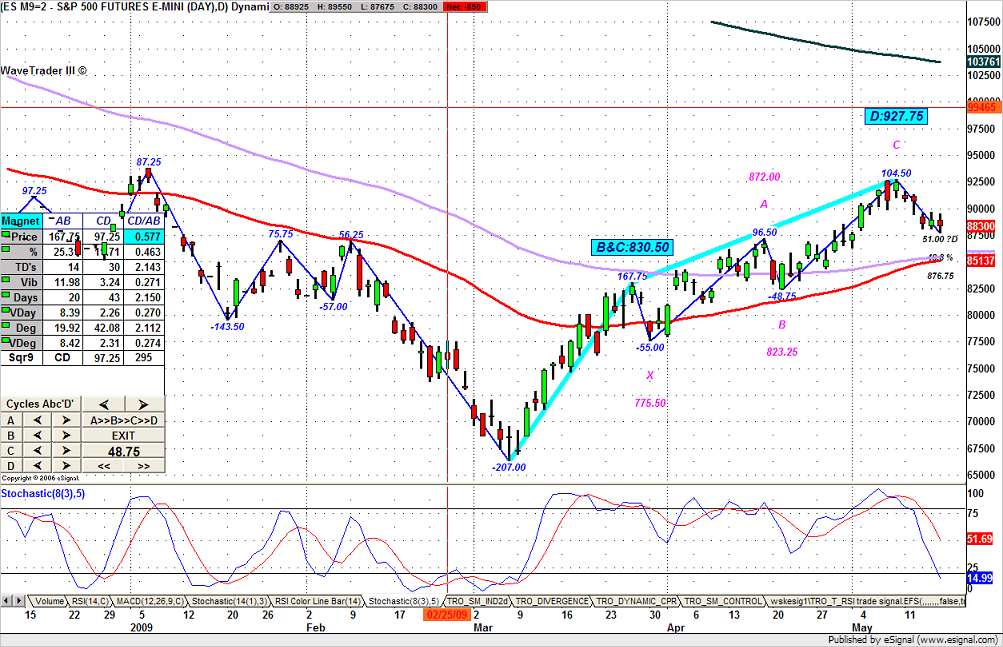Viewport: 1003px width, 647px height.
Task: Click the A>>B>>C>>D button
Action: pos(123,421)
